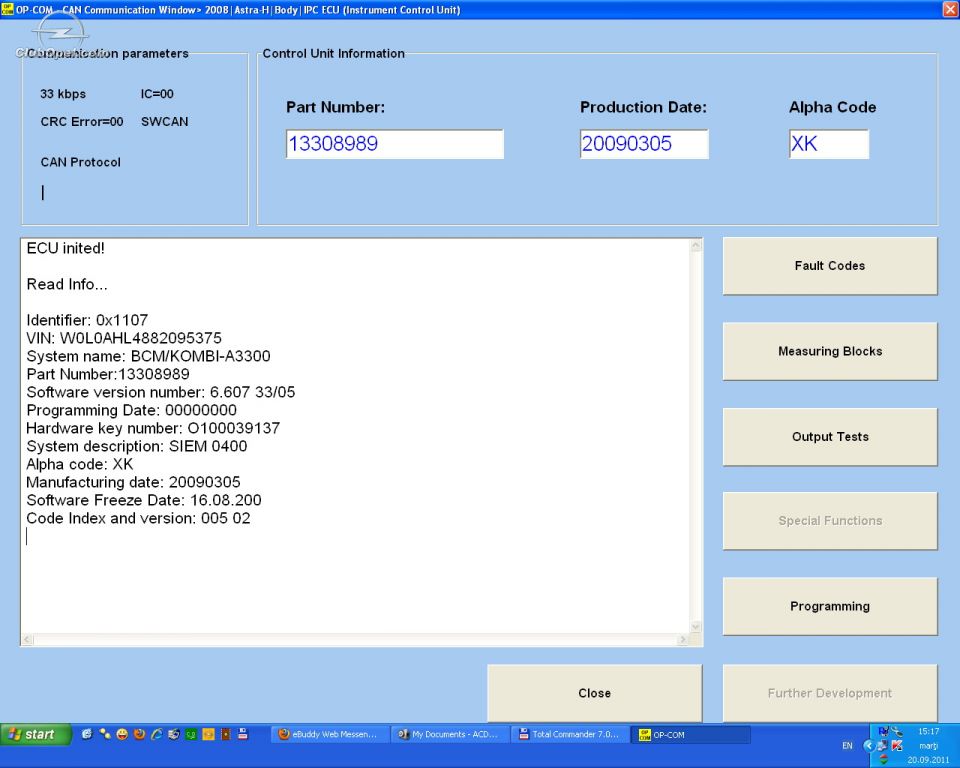The image size is (960, 768).
Task: Open Measuring Blocks
Action: tap(830, 351)
